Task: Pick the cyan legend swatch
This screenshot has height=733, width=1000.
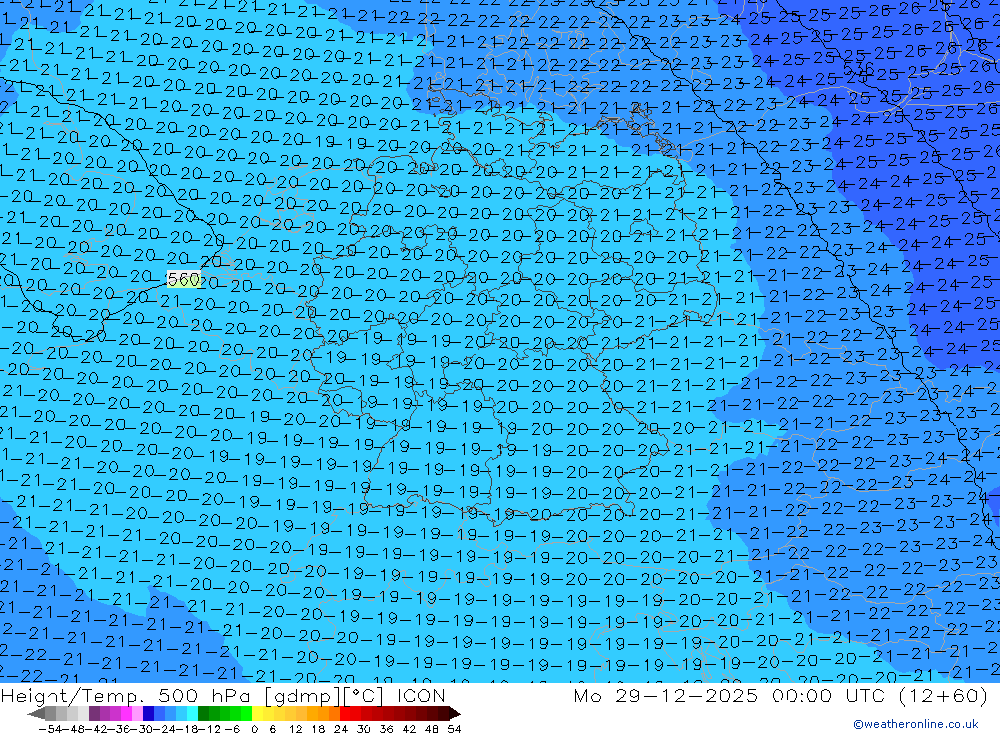Action: point(192,714)
